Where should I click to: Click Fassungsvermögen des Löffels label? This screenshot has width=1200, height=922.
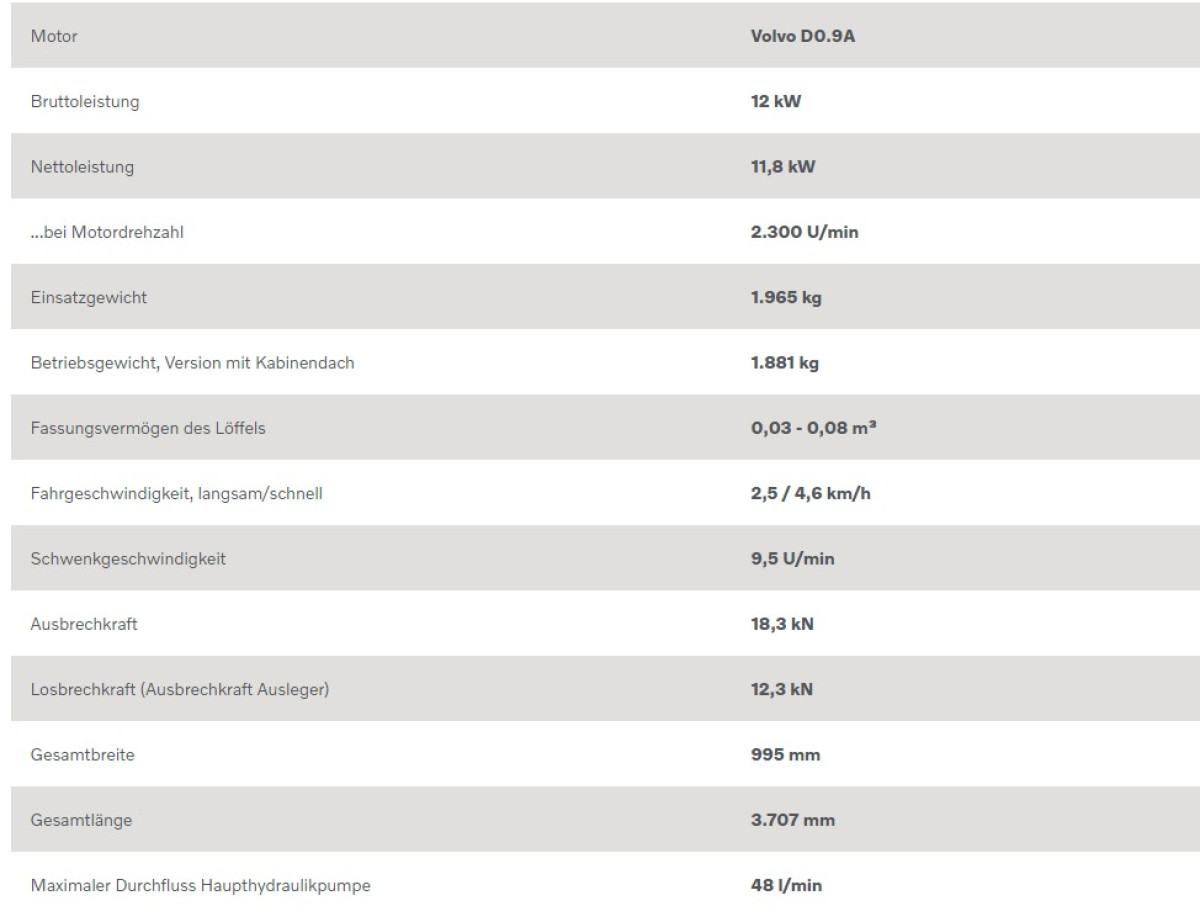coord(146,429)
